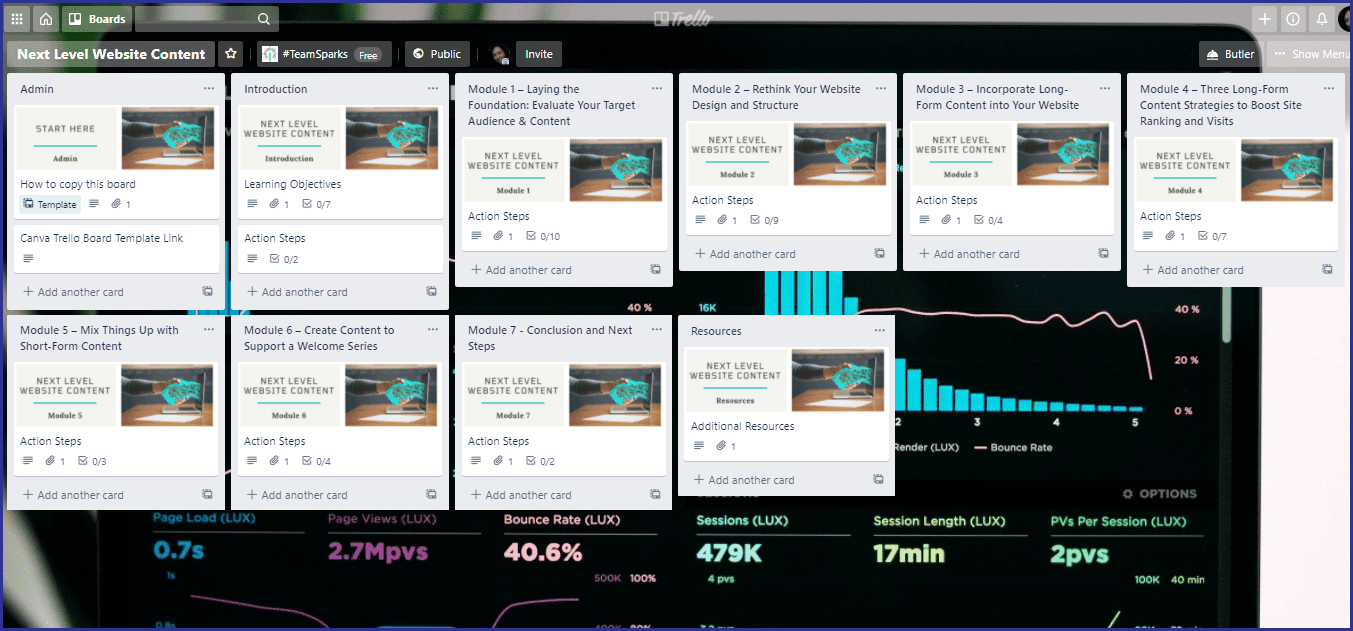Click the description icon on the Canva Template card
This screenshot has width=1353, height=631.
(x=28, y=259)
